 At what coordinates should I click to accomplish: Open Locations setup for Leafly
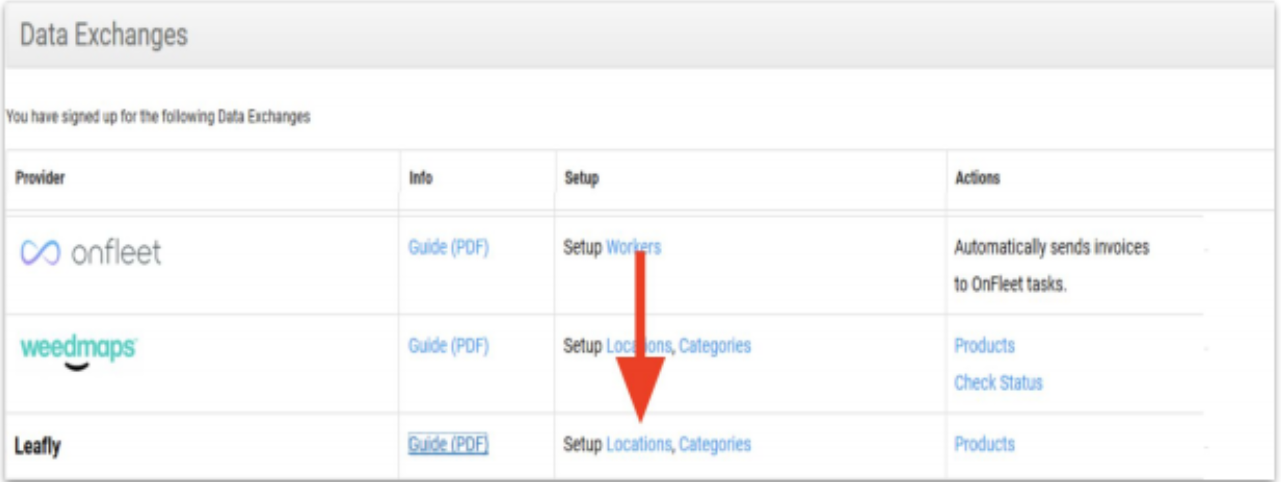click(639, 444)
